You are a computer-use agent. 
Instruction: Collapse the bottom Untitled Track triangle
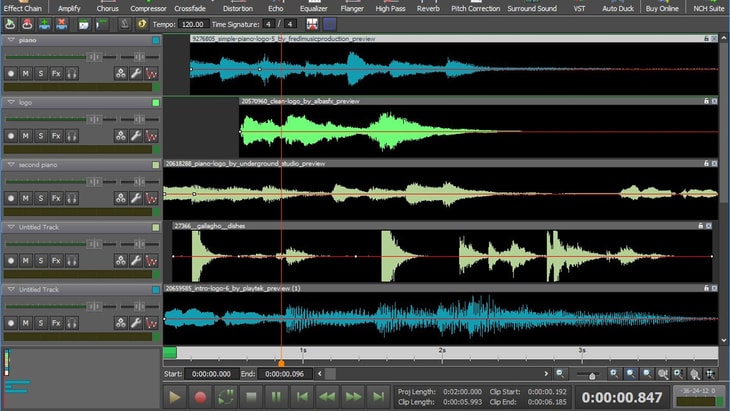(11, 290)
